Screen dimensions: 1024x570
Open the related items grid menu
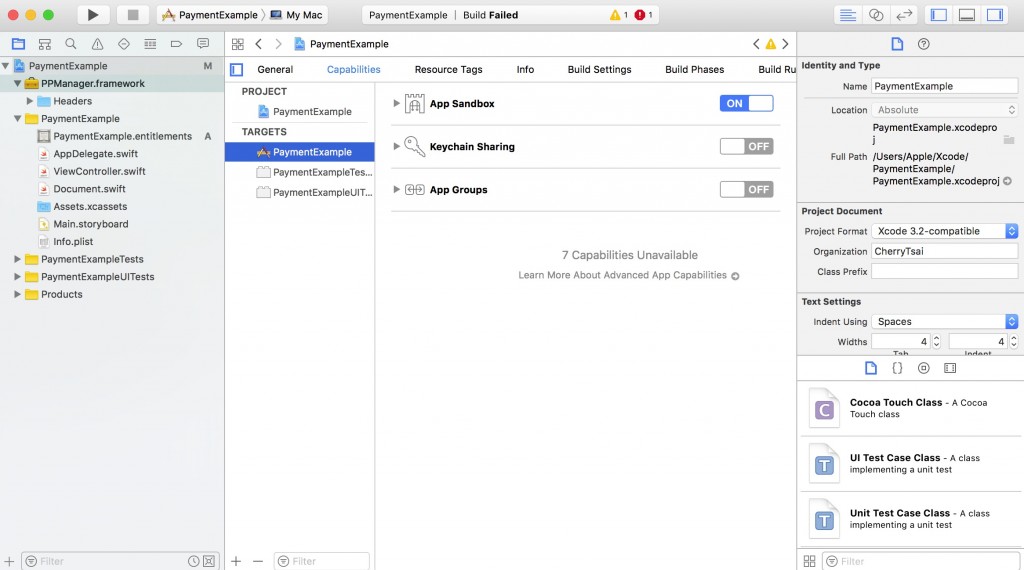238,44
